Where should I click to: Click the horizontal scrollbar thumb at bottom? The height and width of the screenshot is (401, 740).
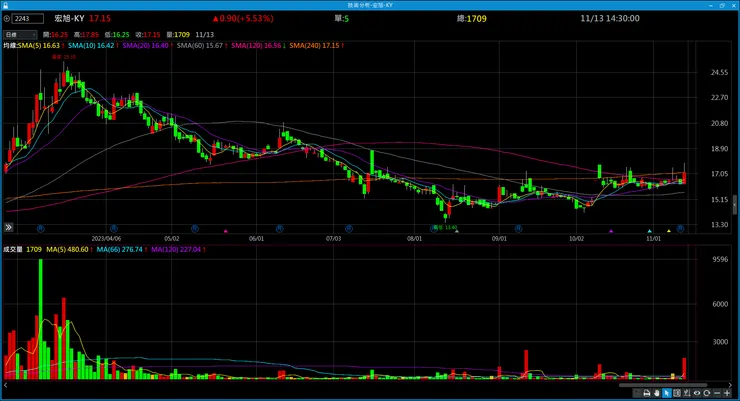click(663, 385)
